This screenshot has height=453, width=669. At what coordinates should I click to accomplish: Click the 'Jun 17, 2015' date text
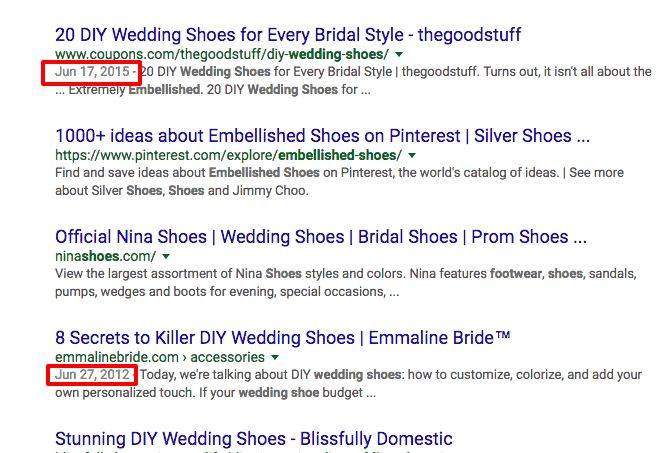pyautogui.click(x=92, y=72)
